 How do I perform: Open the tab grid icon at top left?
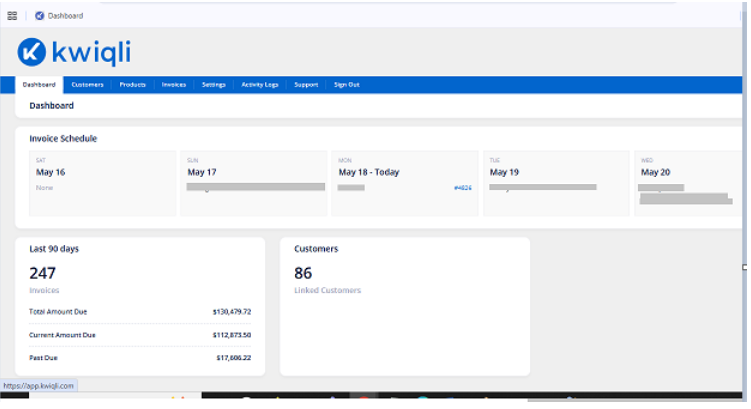[12, 16]
